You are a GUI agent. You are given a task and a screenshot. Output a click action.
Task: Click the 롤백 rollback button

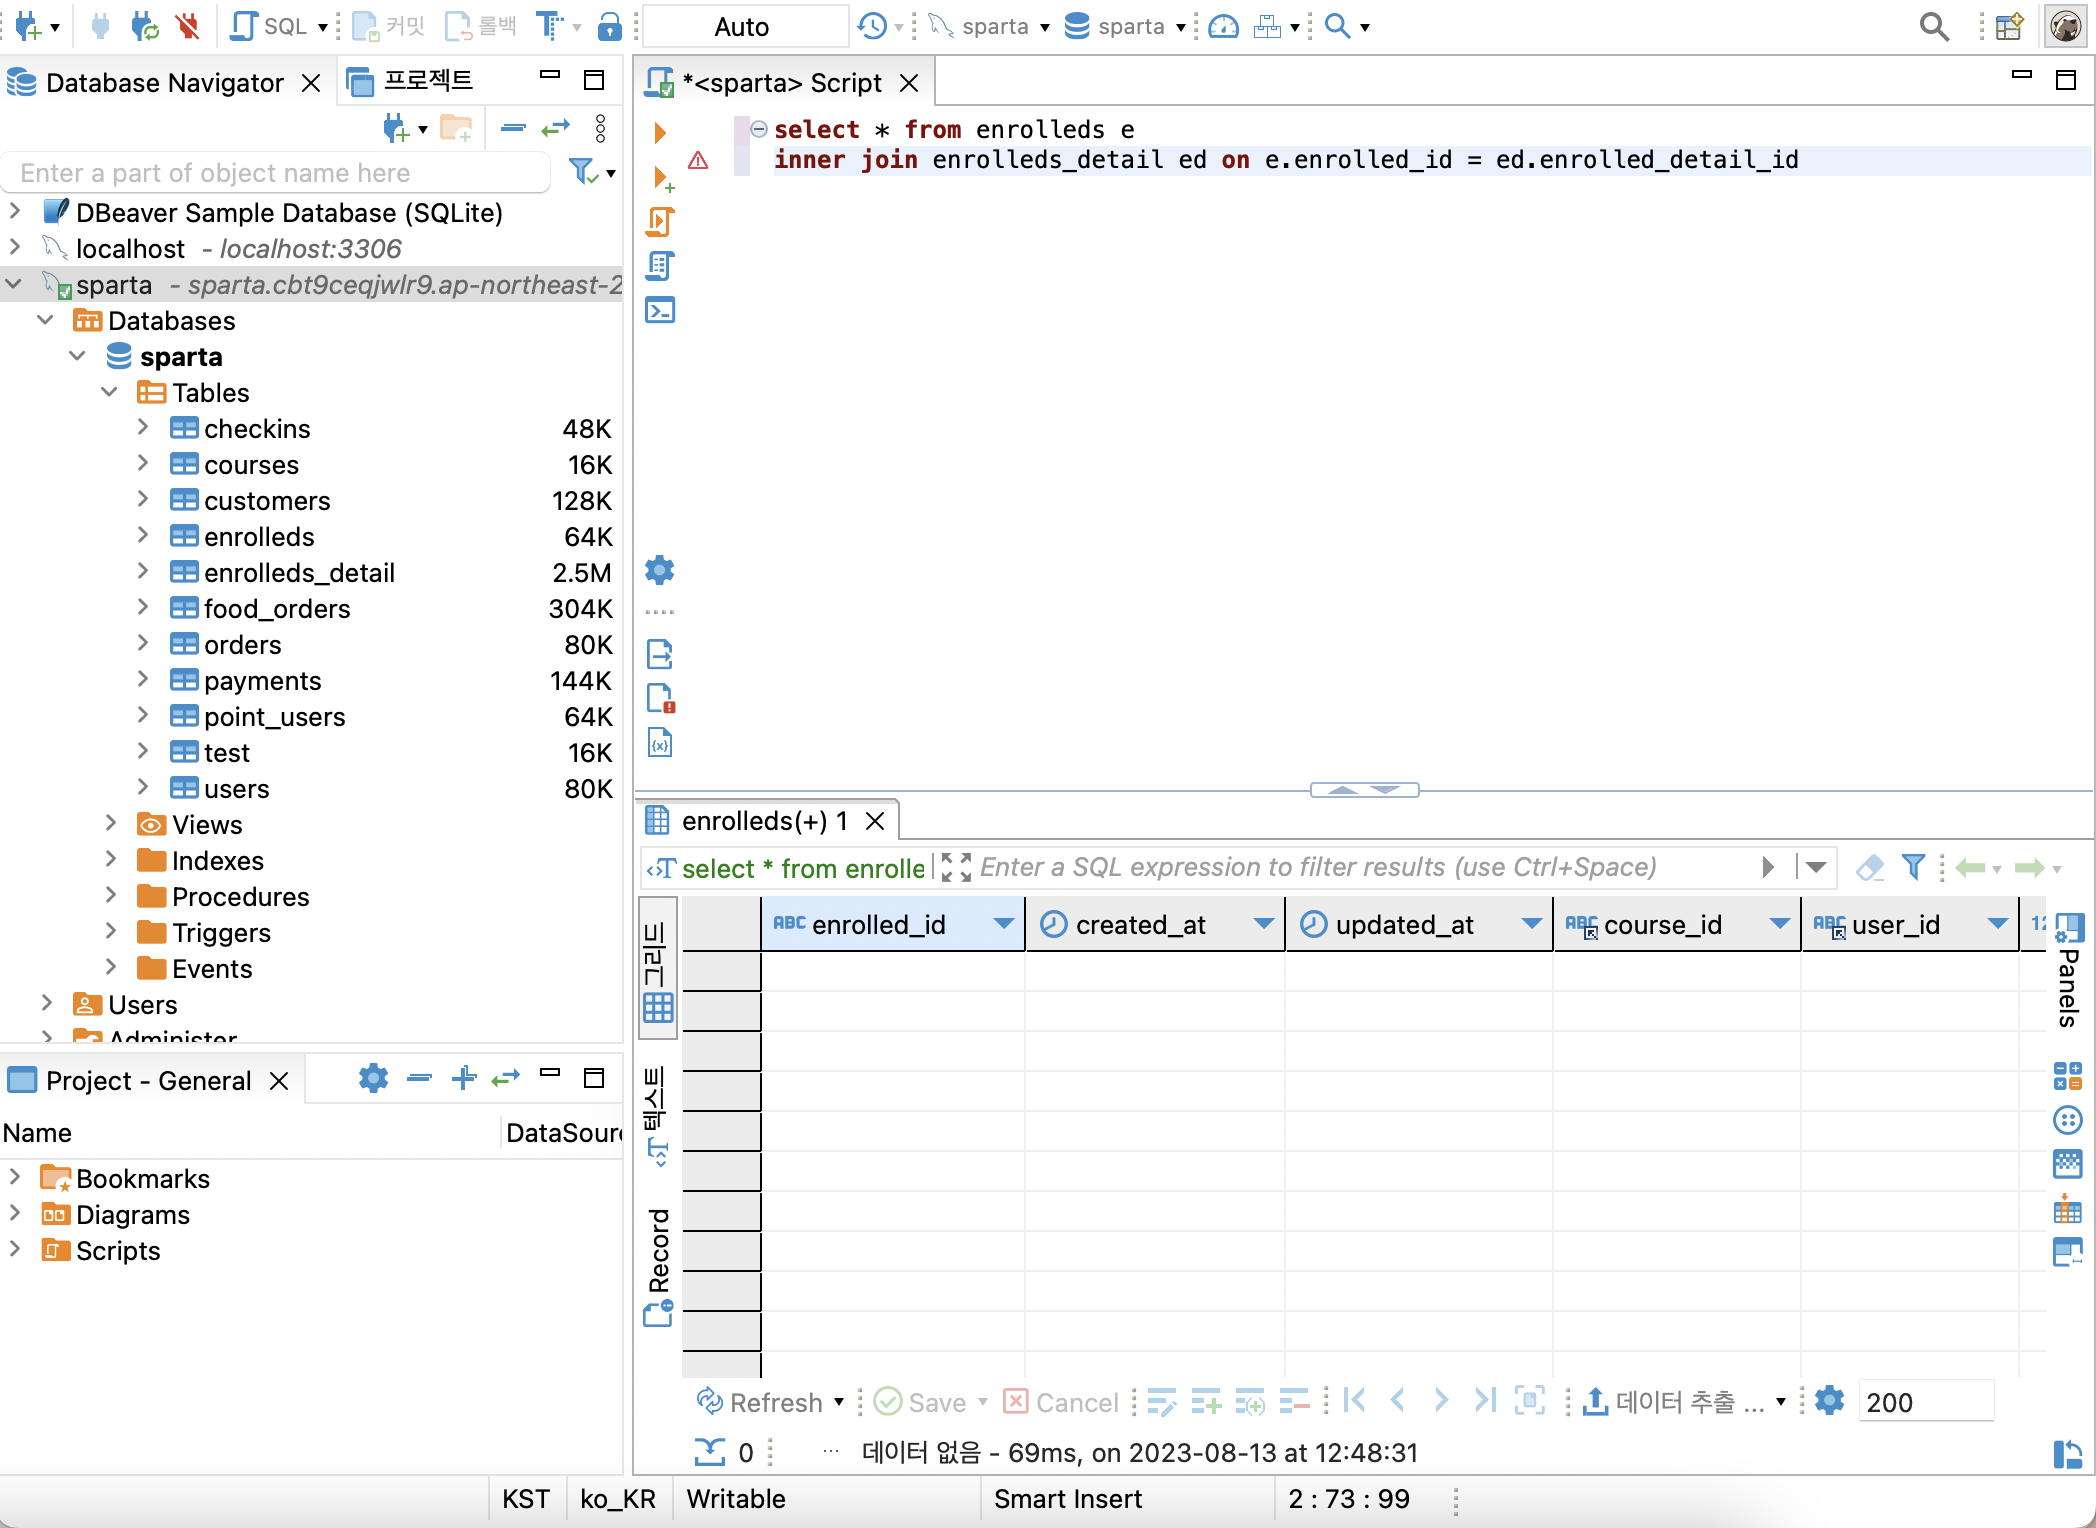[x=481, y=26]
